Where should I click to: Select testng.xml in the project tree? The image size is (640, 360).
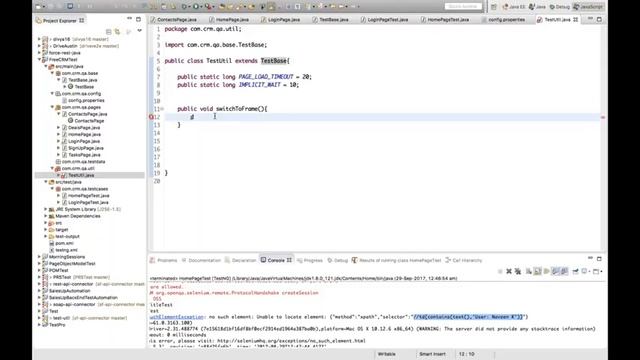66,250
